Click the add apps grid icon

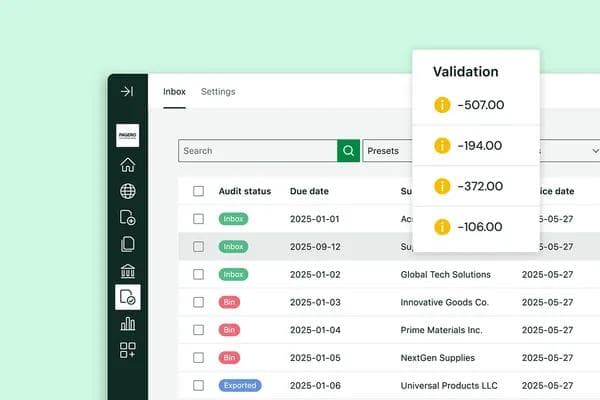point(127,349)
